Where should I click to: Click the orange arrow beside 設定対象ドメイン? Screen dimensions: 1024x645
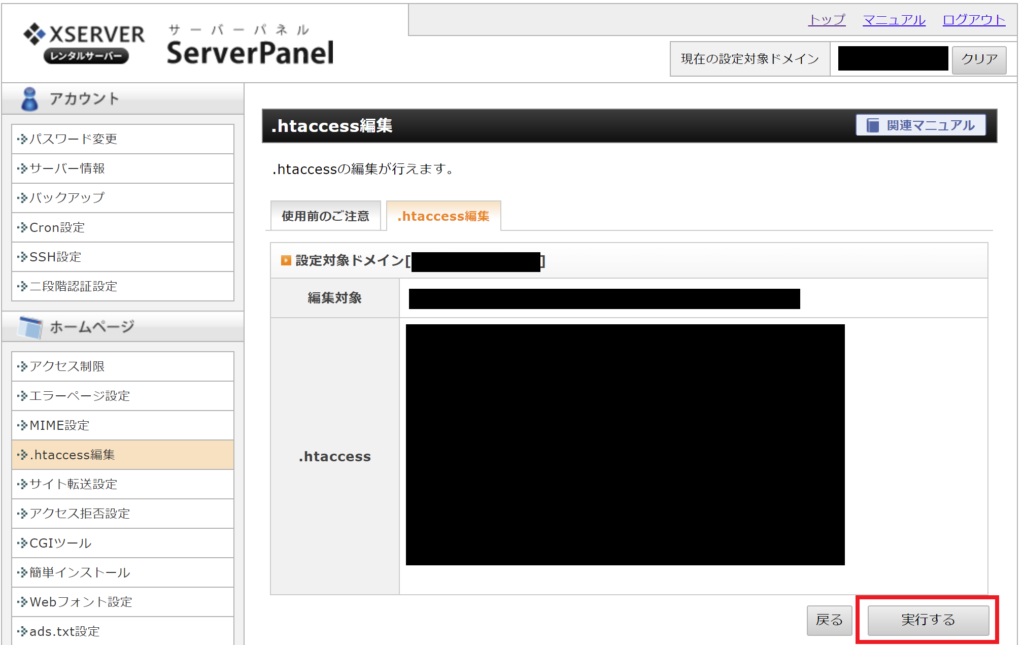(285, 260)
